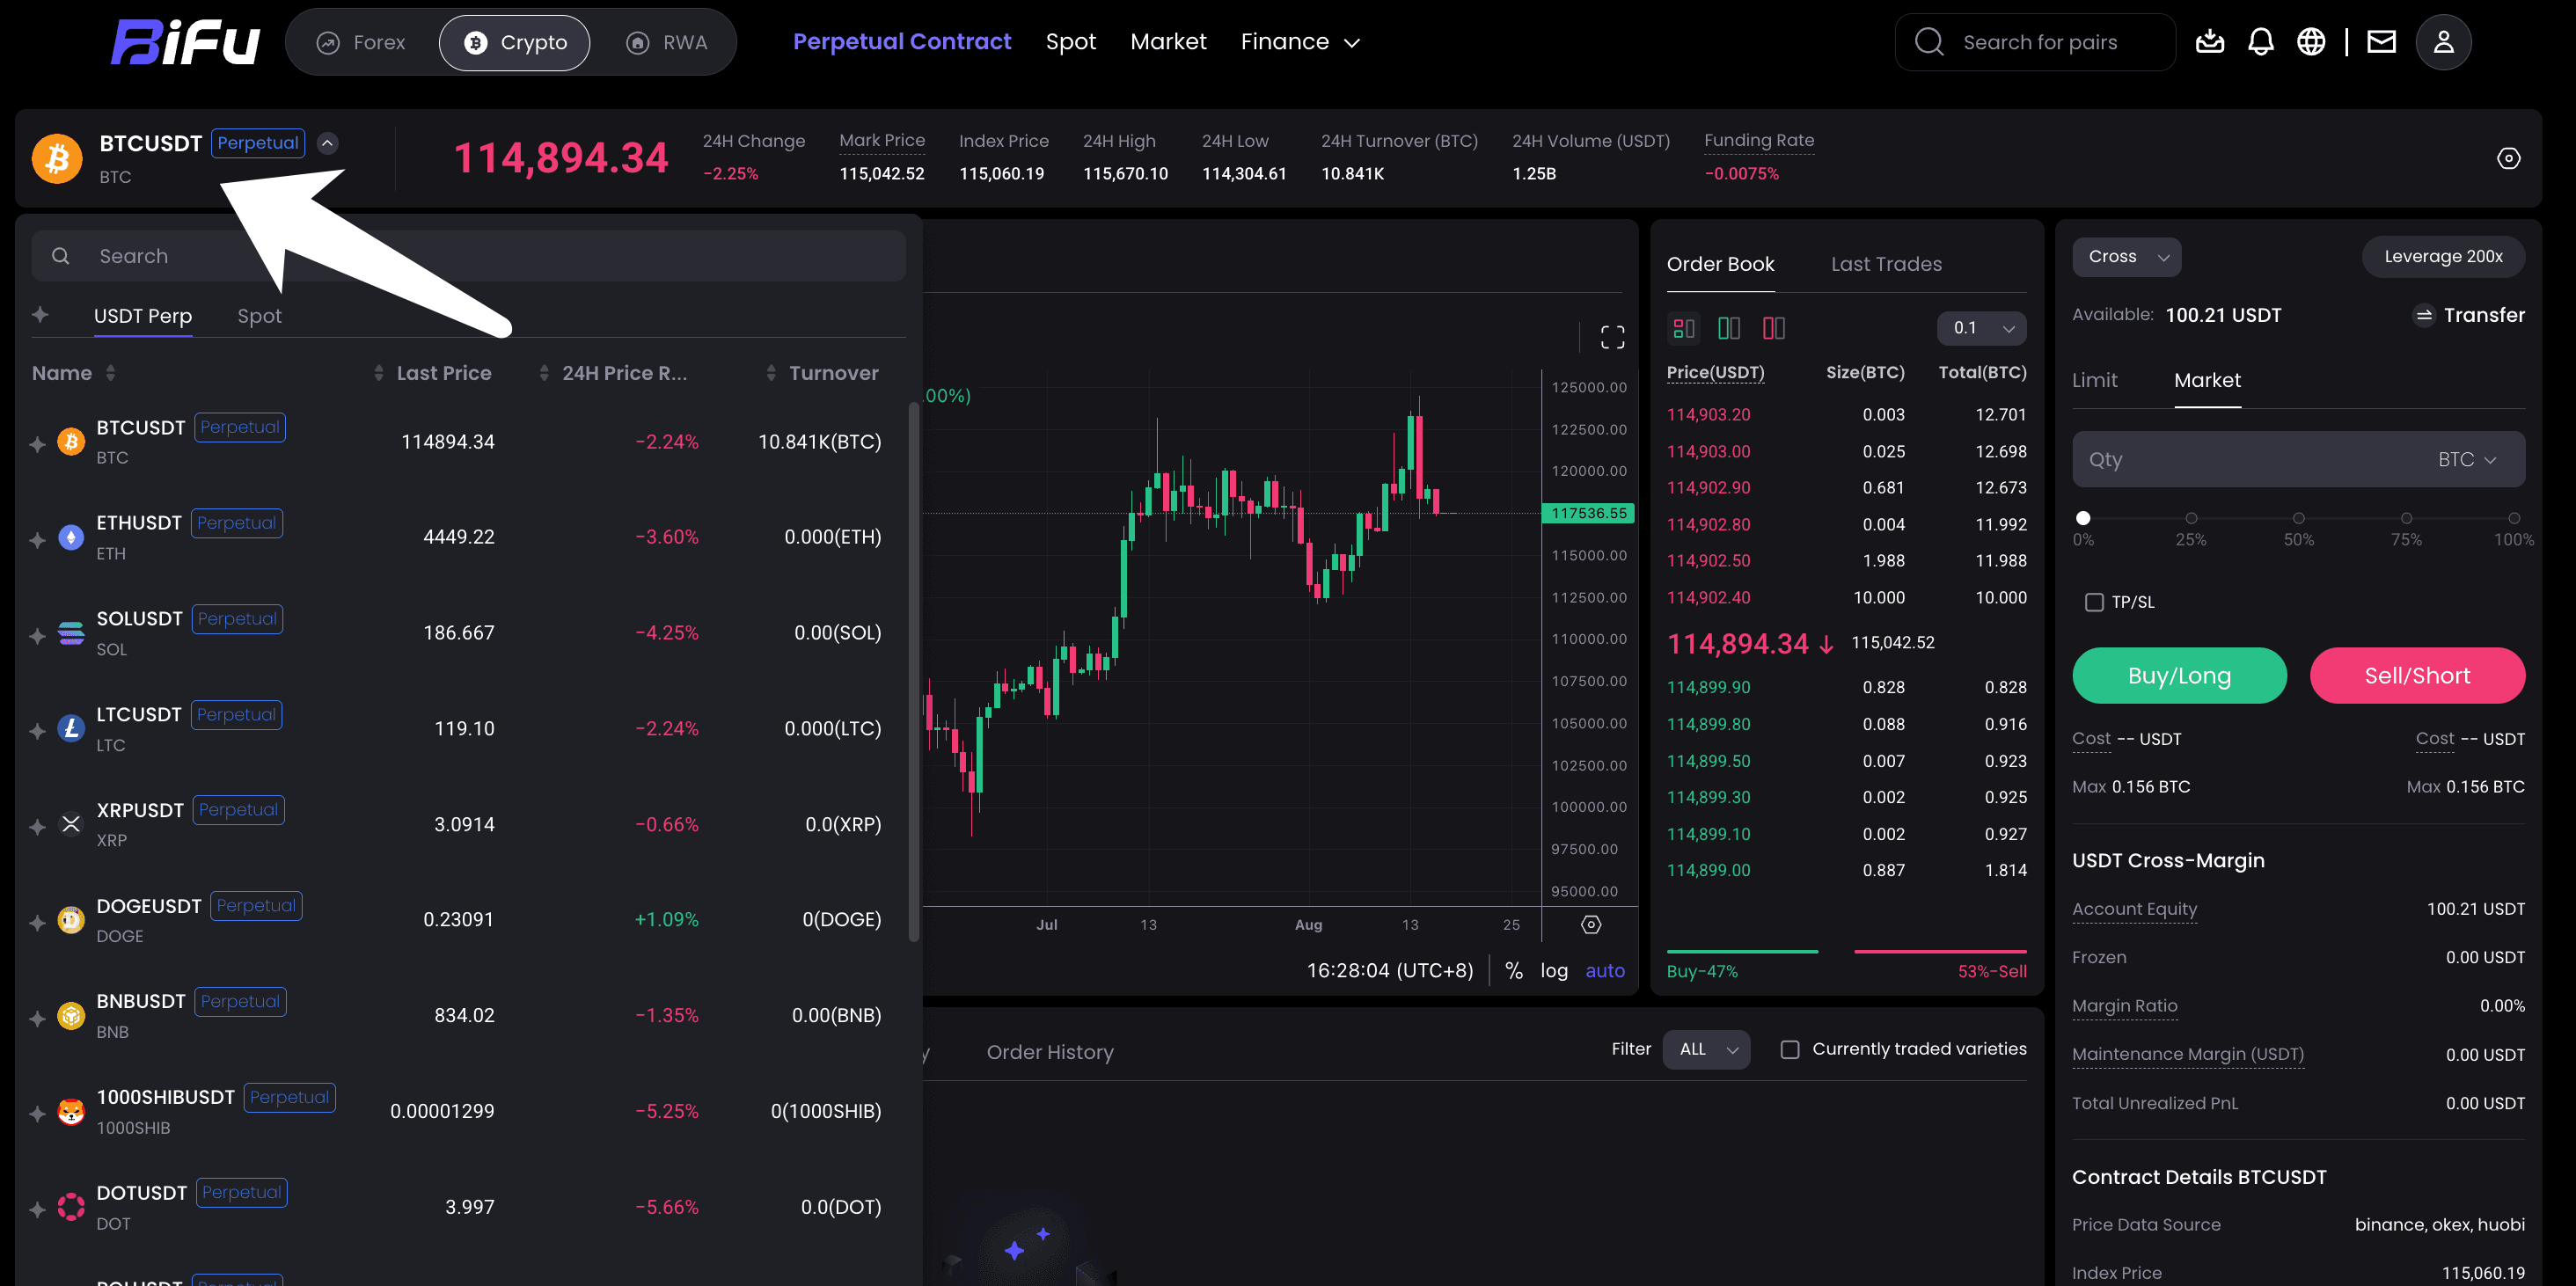
Task: Show buy-only green order book view
Action: pos(1728,328)
